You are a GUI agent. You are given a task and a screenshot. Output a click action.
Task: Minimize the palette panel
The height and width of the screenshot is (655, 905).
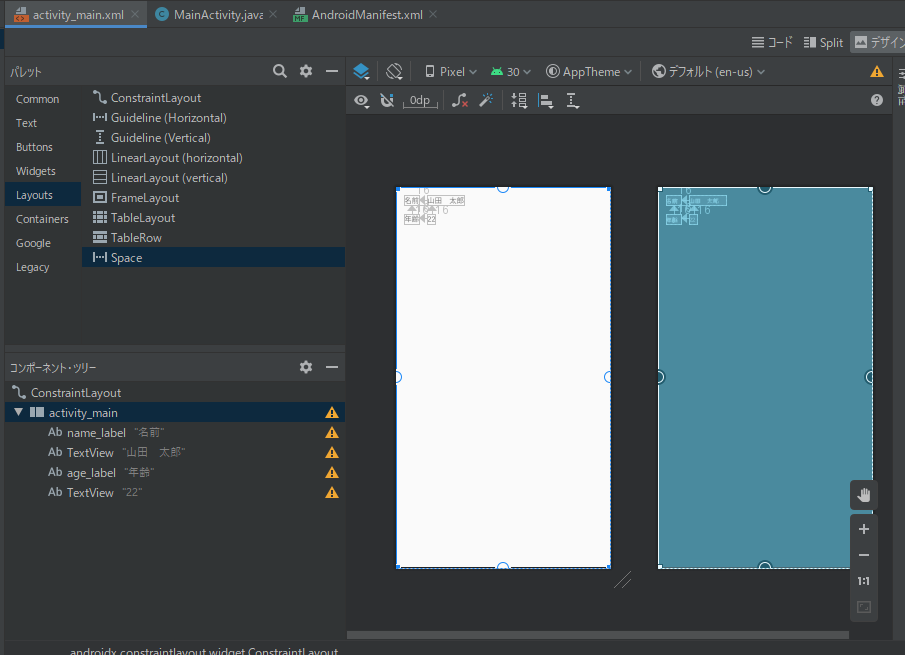332,71
